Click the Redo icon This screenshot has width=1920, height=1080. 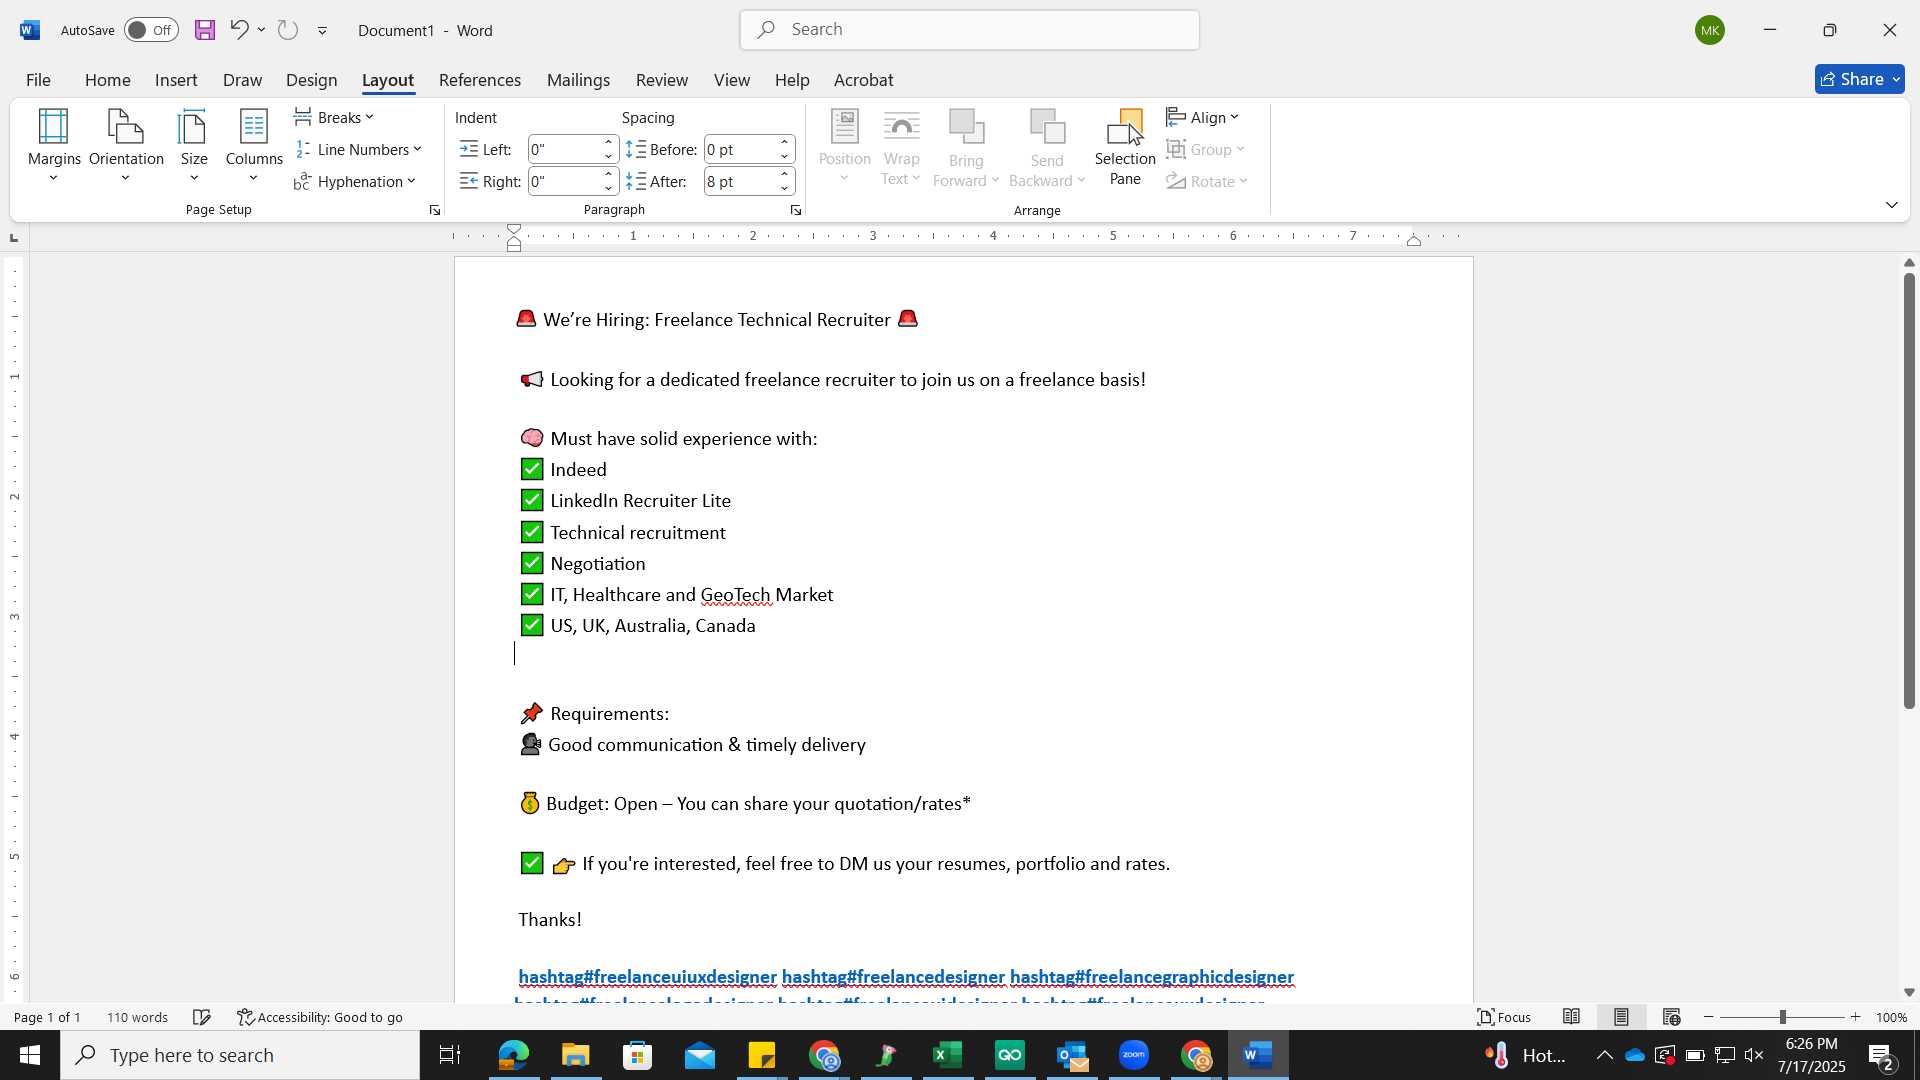point(288,30)
